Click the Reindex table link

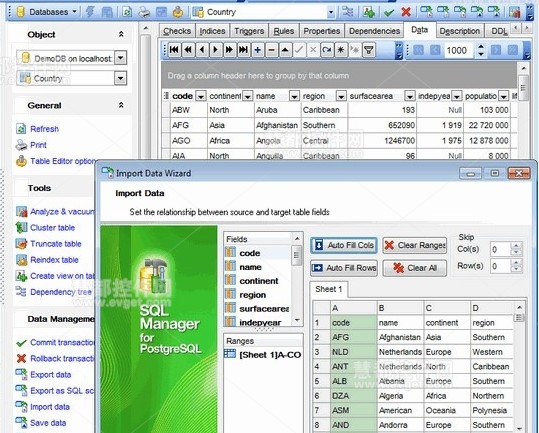(54, 260)
